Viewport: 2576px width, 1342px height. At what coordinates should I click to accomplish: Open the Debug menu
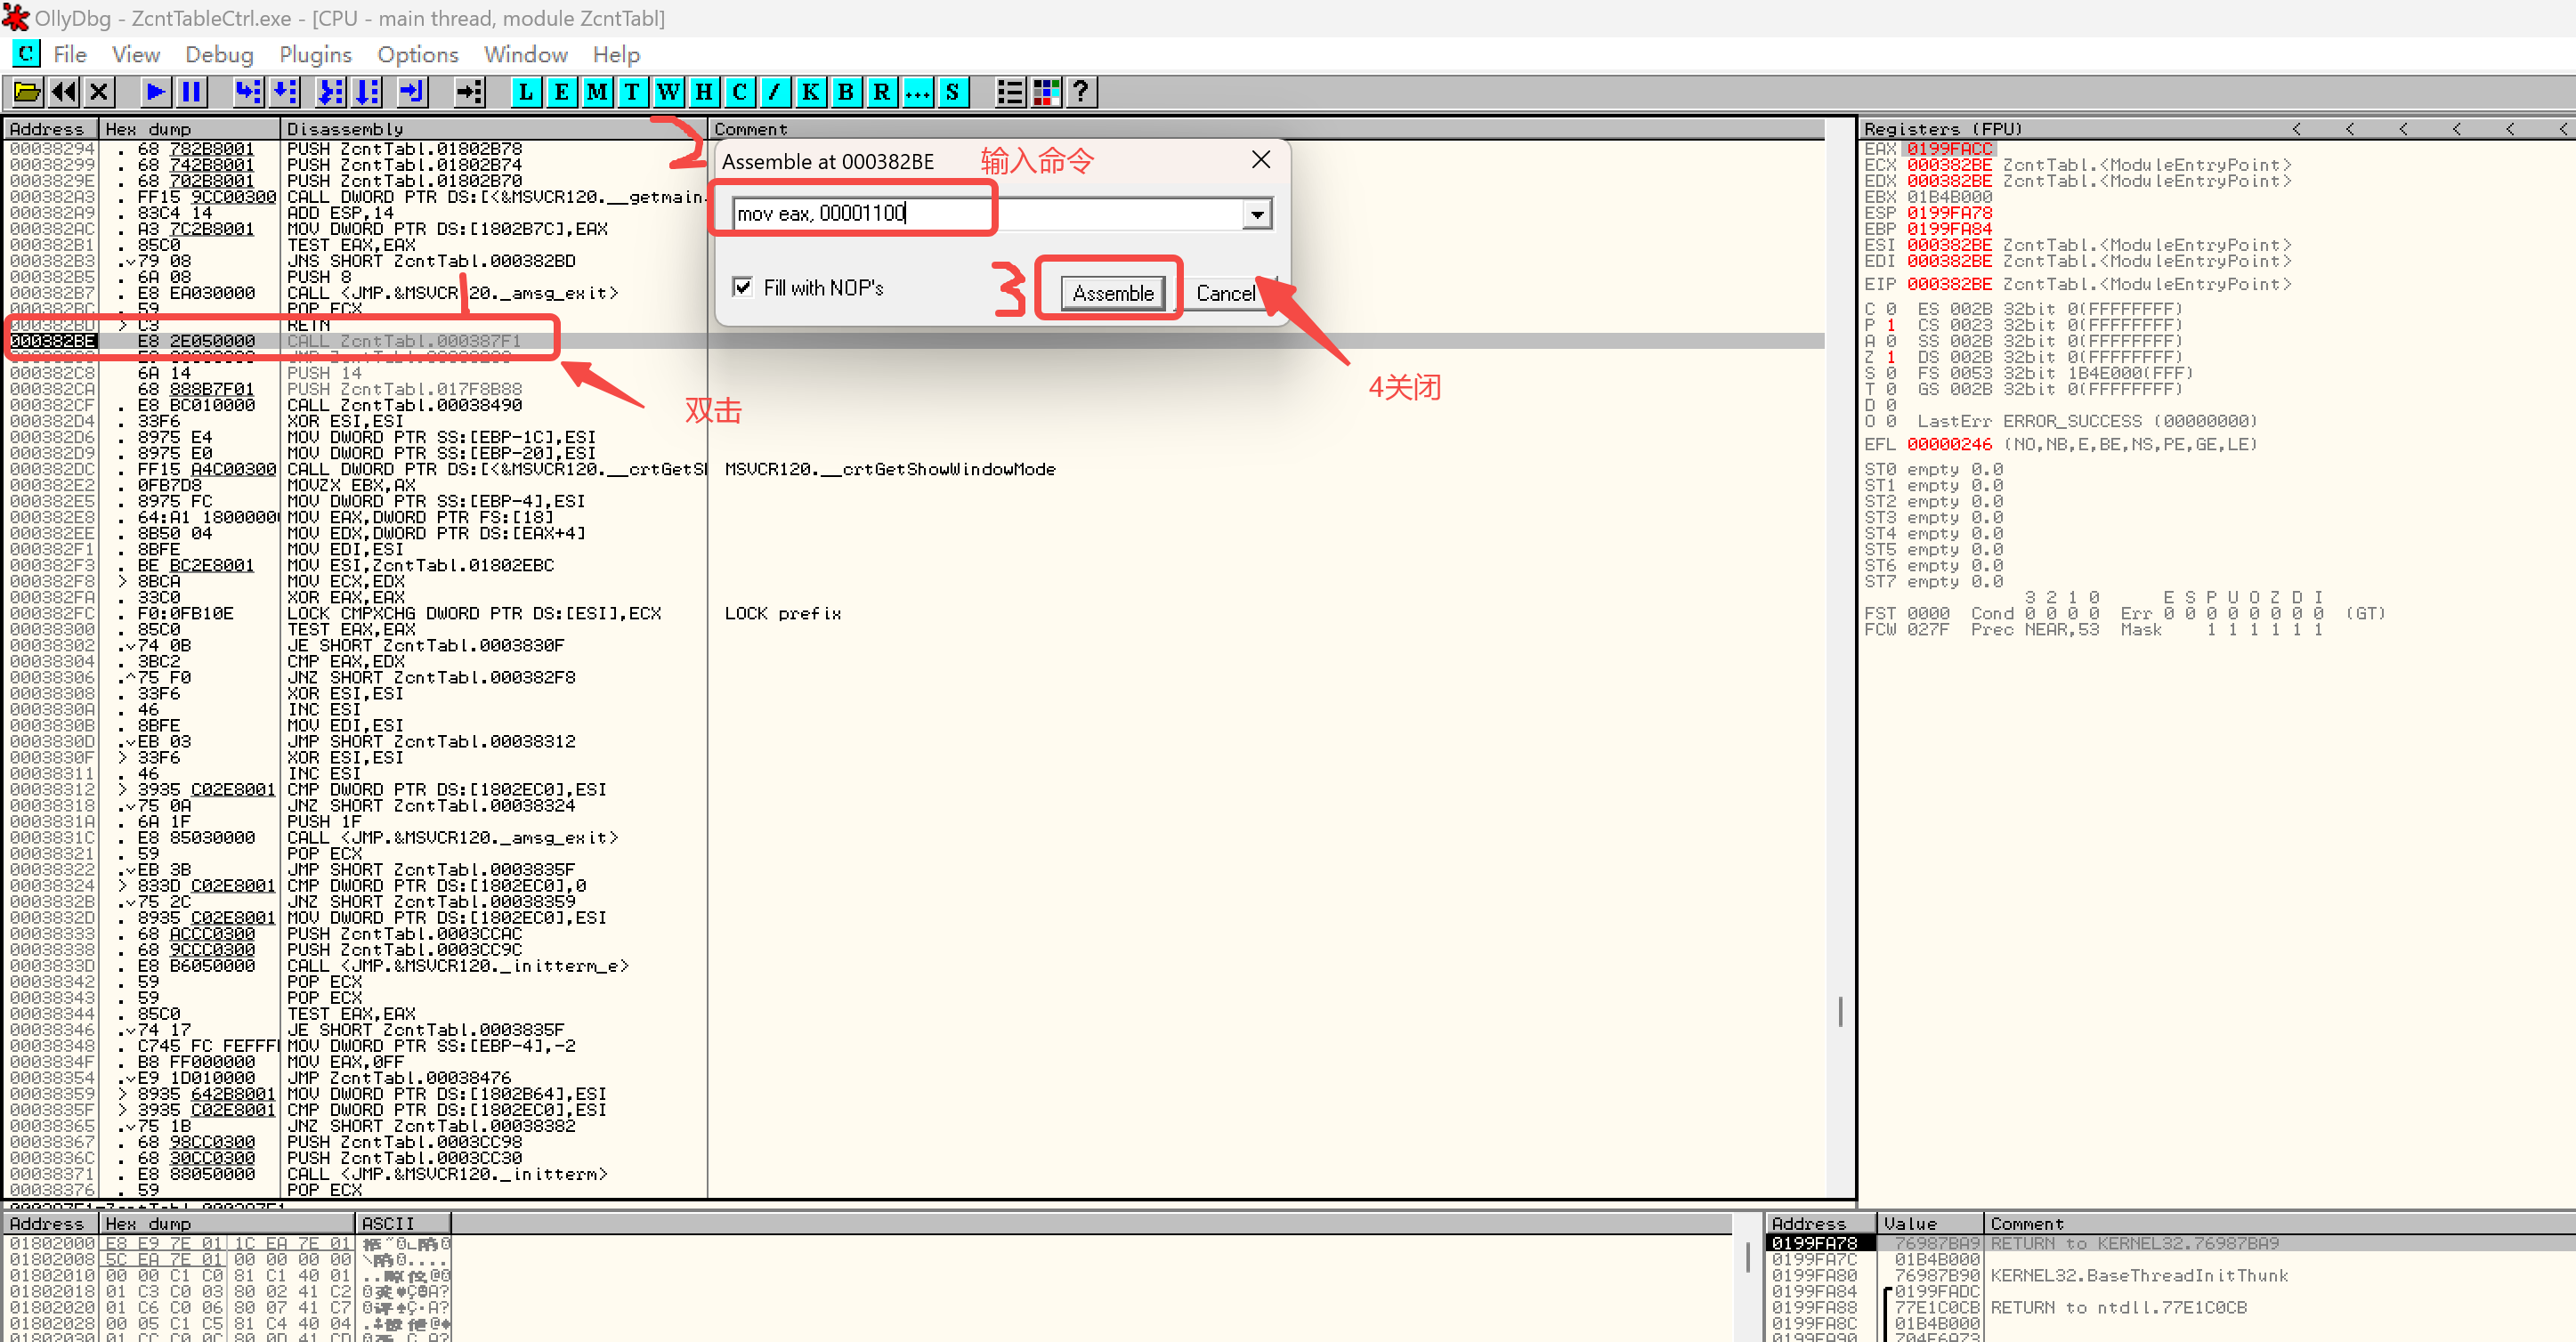[219, 54]
